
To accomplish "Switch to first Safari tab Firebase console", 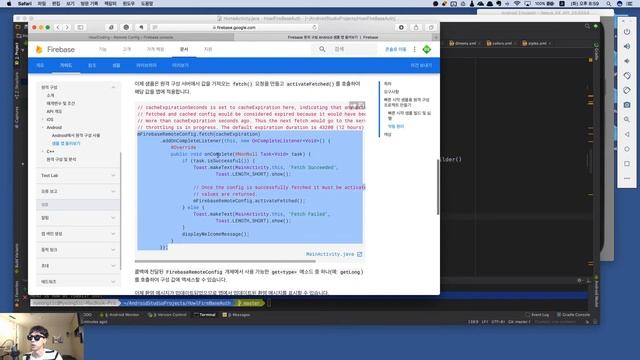I will (131, 37).
